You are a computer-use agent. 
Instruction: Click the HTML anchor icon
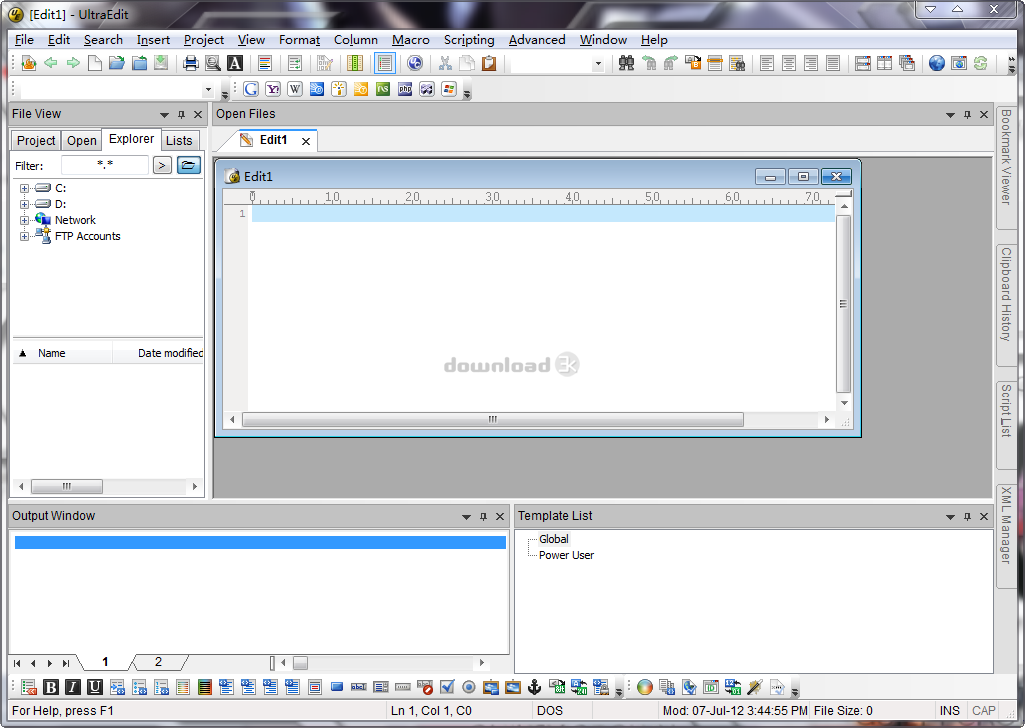(534, 687)
